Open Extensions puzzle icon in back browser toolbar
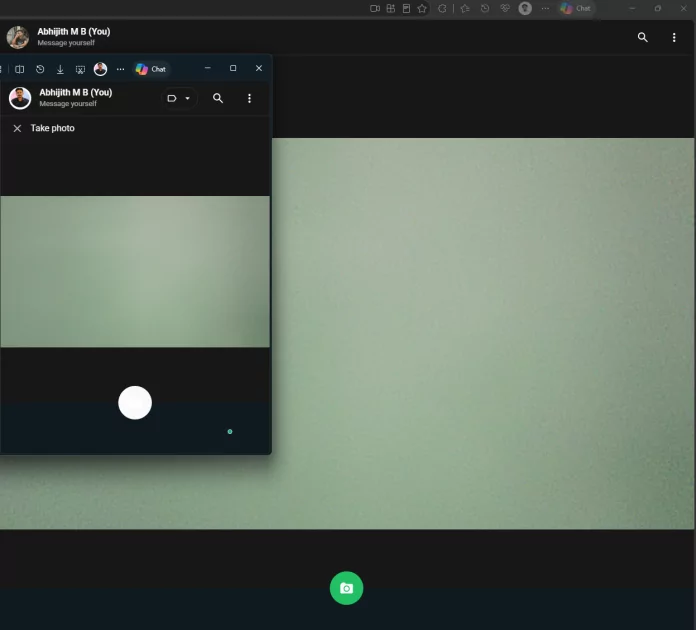 click(442, 8)
